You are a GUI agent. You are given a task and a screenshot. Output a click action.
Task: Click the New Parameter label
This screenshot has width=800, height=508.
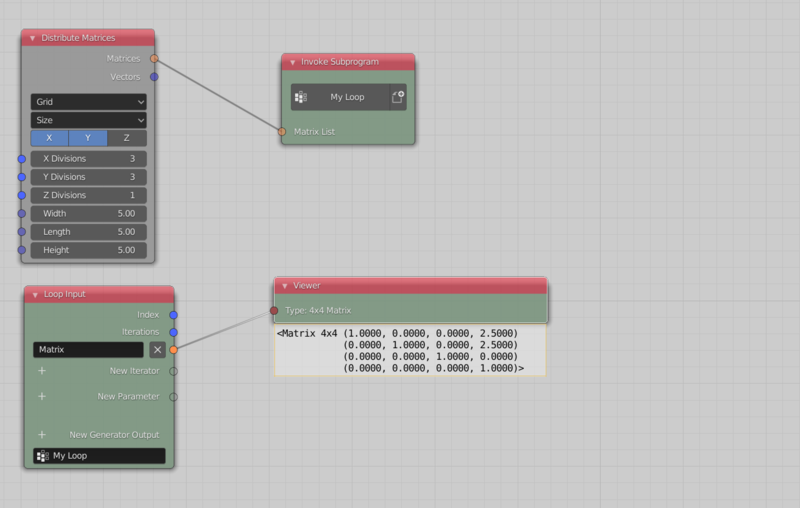click(128, 397)
